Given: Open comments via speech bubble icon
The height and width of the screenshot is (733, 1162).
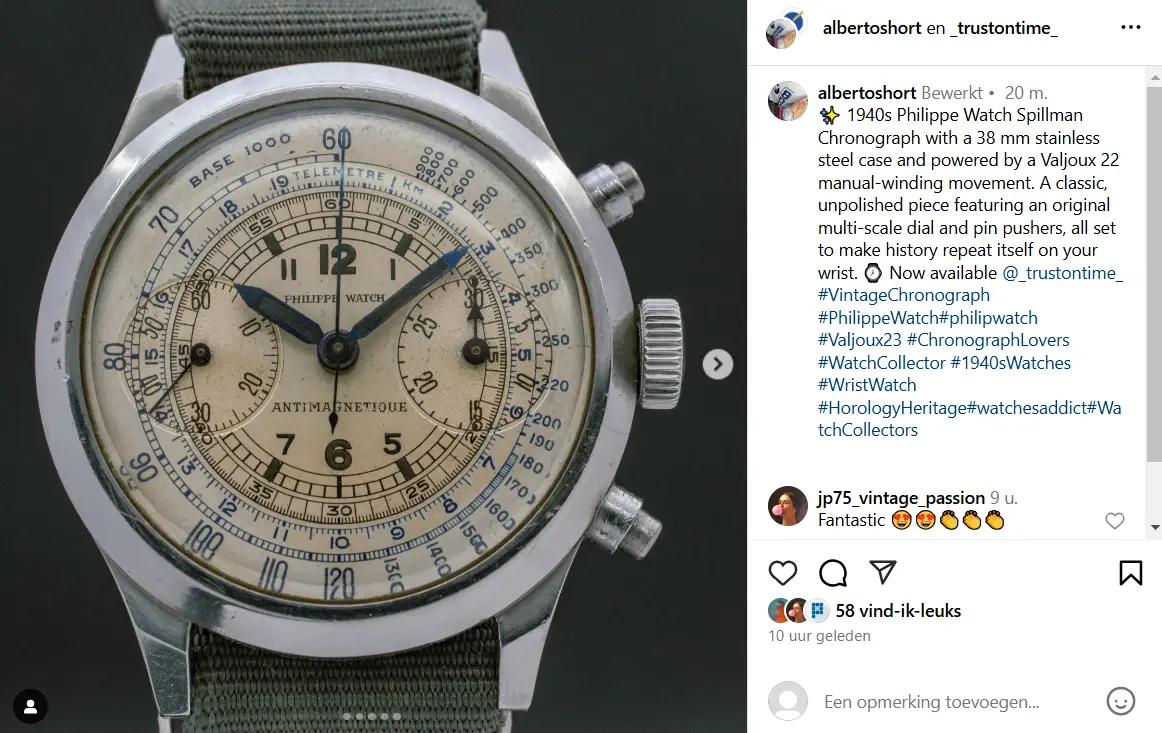Looking at the screenshot, I should (x=833, y=573).
